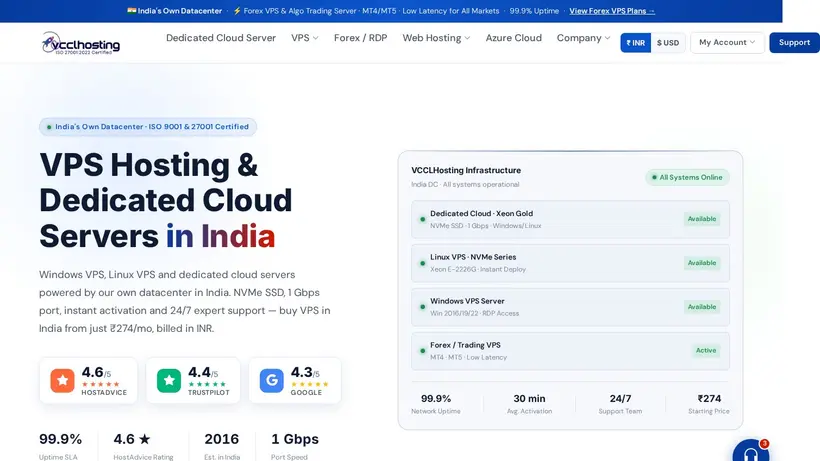The image size is (820, 461).
Task: Open the Azure Cloud menu item
Action: [514, 38]
